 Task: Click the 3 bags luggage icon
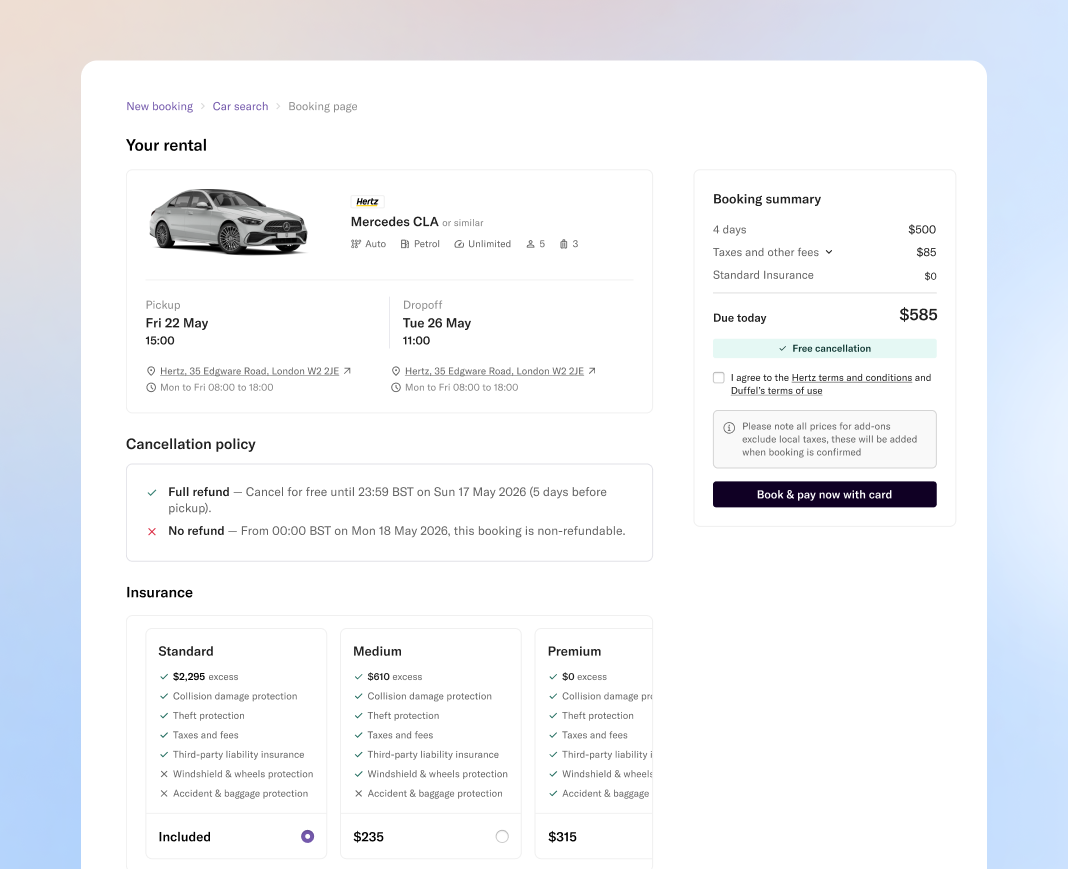(x=563, y=244)
